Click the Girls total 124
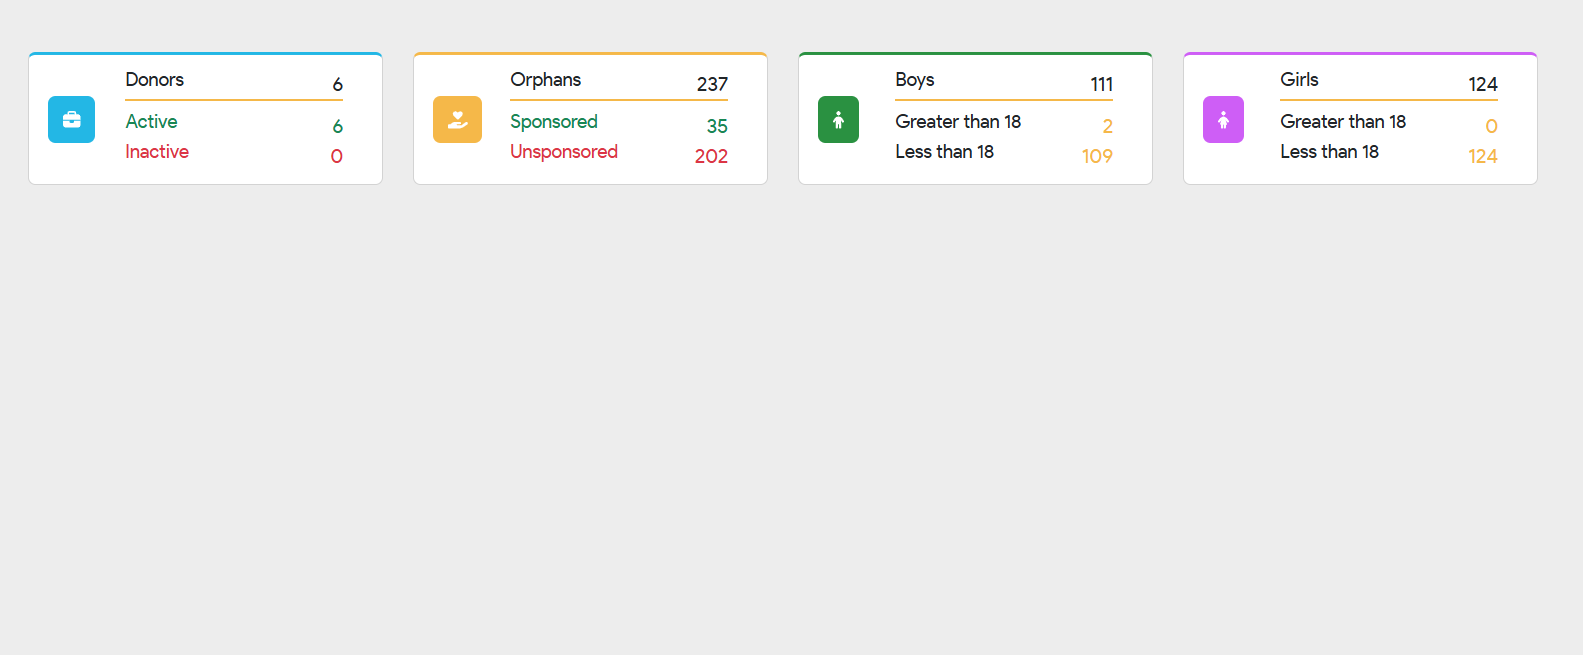Screen dimensions: 1583x655 [1482, 84]
